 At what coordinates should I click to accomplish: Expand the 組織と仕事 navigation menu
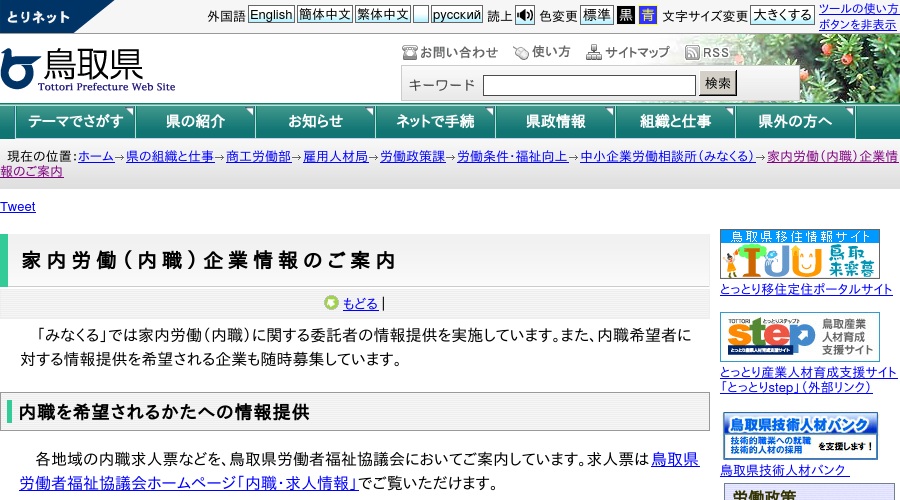coord(675,122)
